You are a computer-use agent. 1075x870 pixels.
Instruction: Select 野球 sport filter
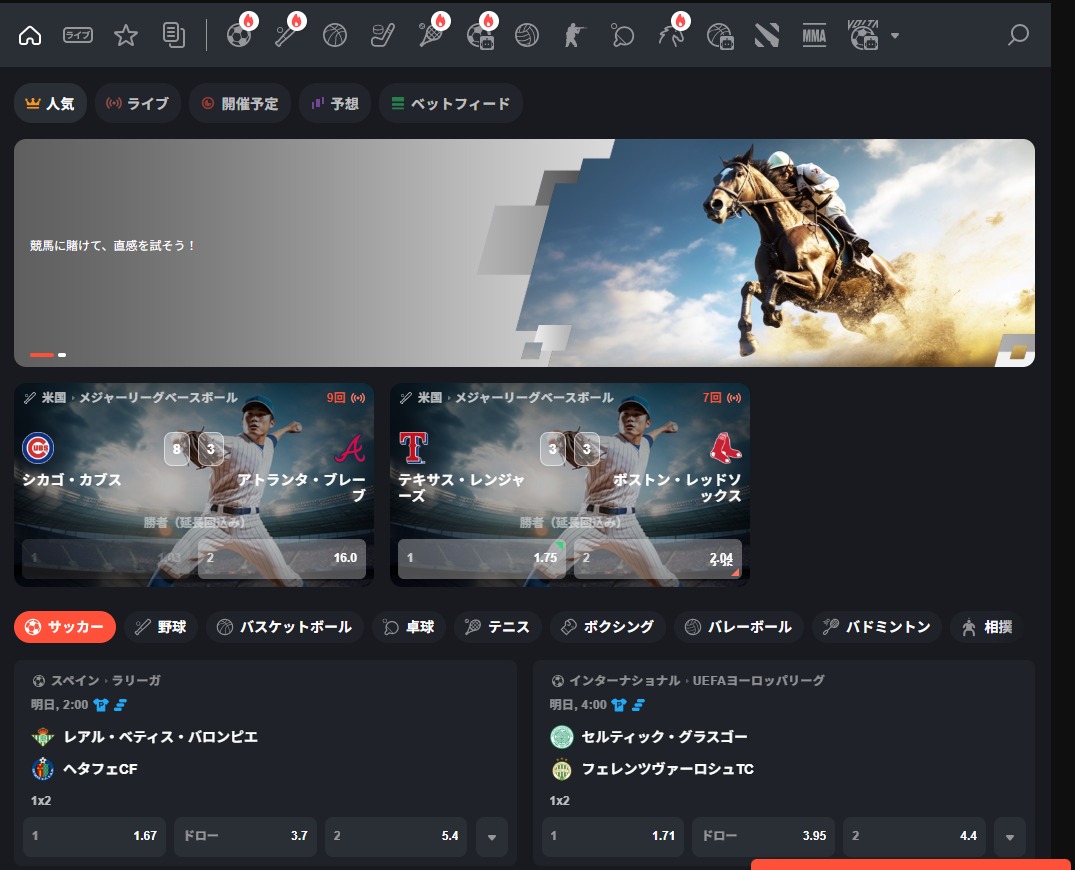[161, 627]
